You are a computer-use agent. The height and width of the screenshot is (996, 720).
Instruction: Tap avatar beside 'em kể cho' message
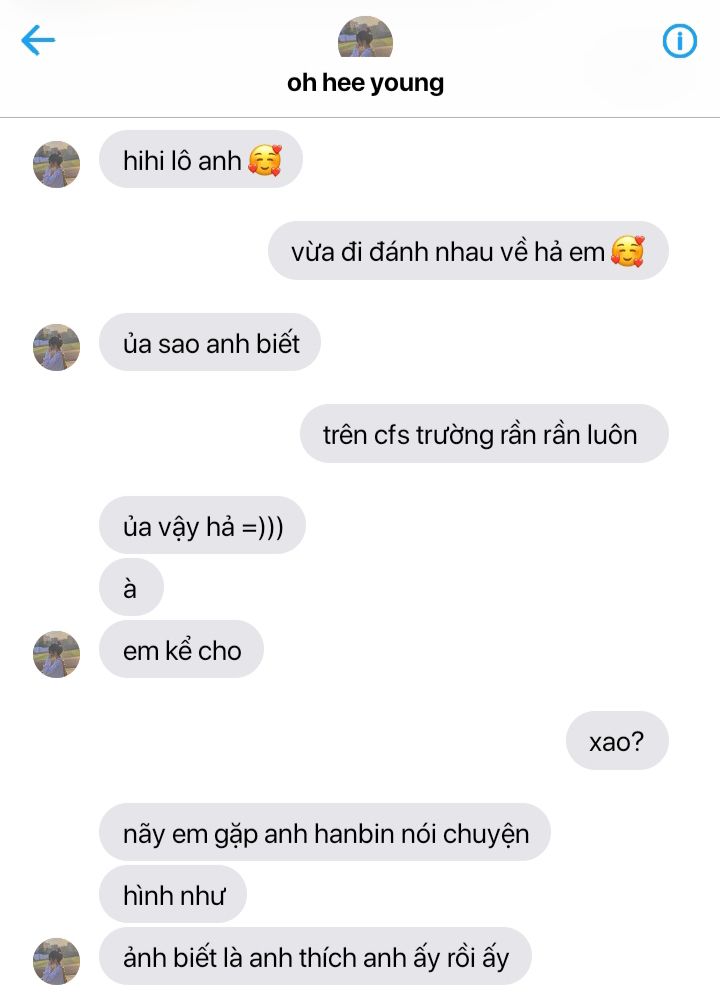(57, 654)
